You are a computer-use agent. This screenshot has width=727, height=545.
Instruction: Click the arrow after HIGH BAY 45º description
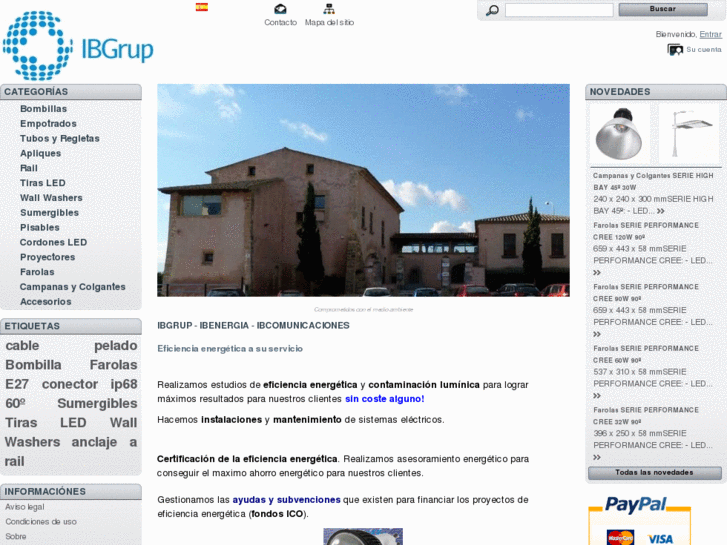(x=661, y=211)
